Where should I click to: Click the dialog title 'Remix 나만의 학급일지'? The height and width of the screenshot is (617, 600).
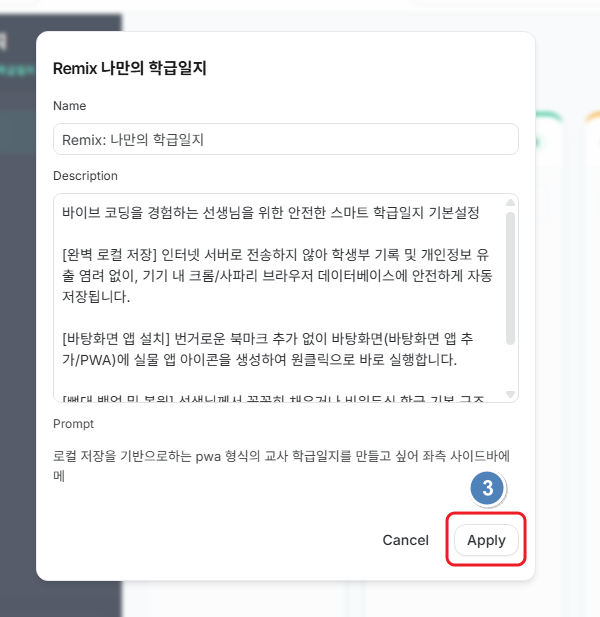(x=129, y=68)
